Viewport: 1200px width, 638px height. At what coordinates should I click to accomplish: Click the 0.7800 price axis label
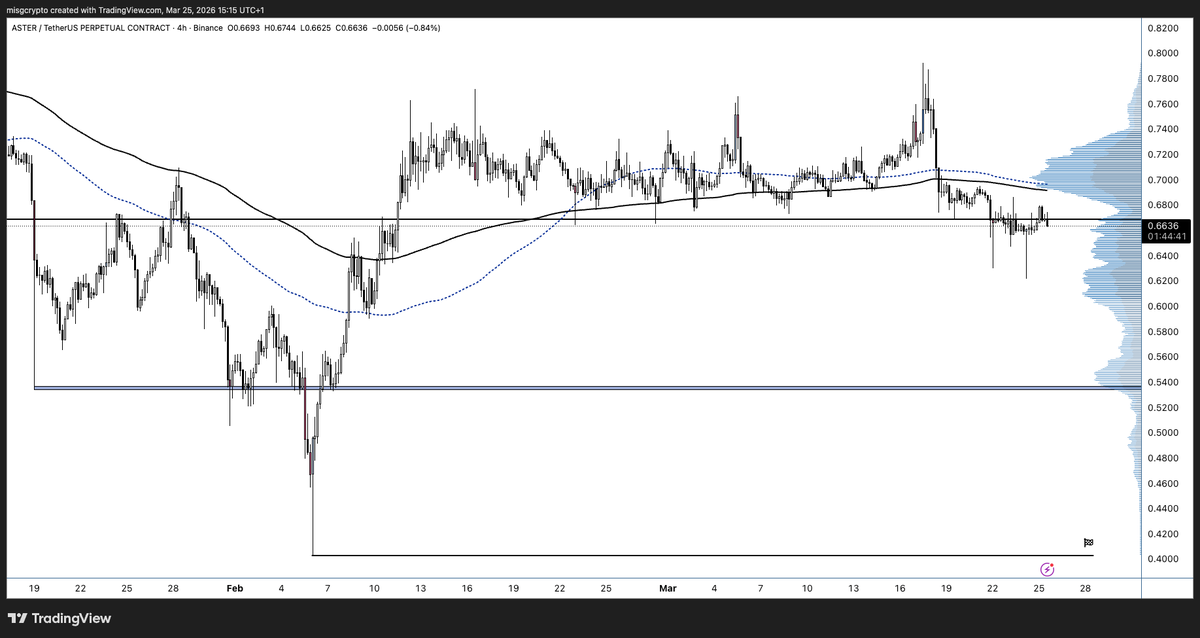1162,79
